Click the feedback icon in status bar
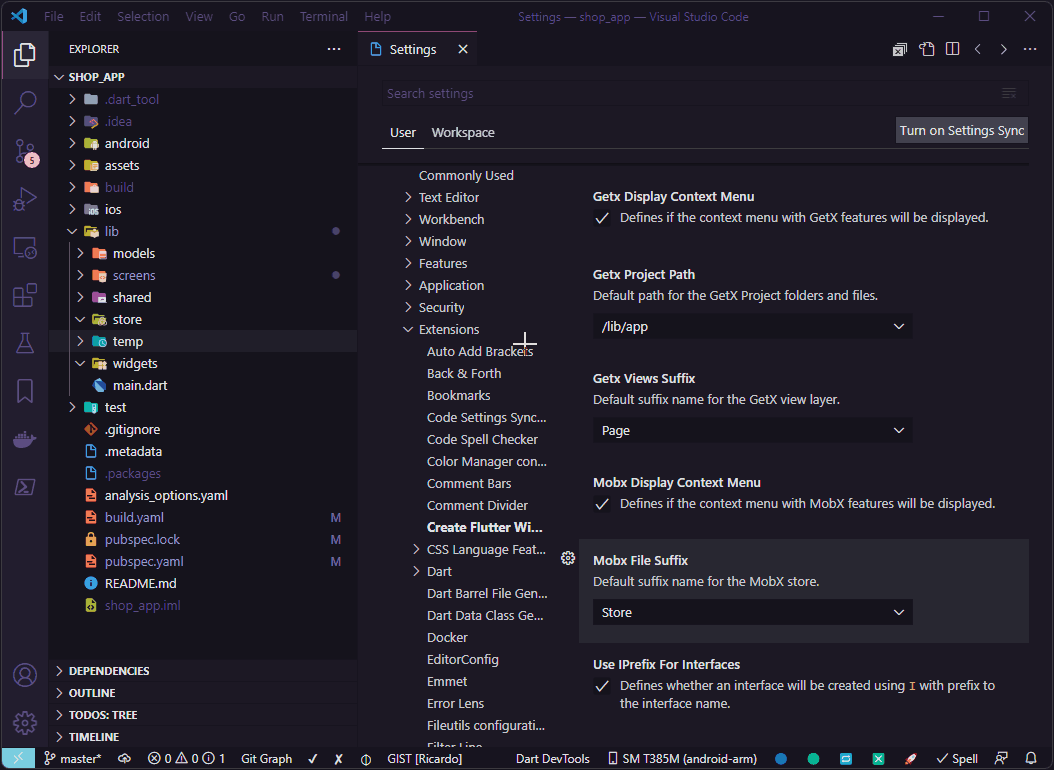 coord(1001,759)
